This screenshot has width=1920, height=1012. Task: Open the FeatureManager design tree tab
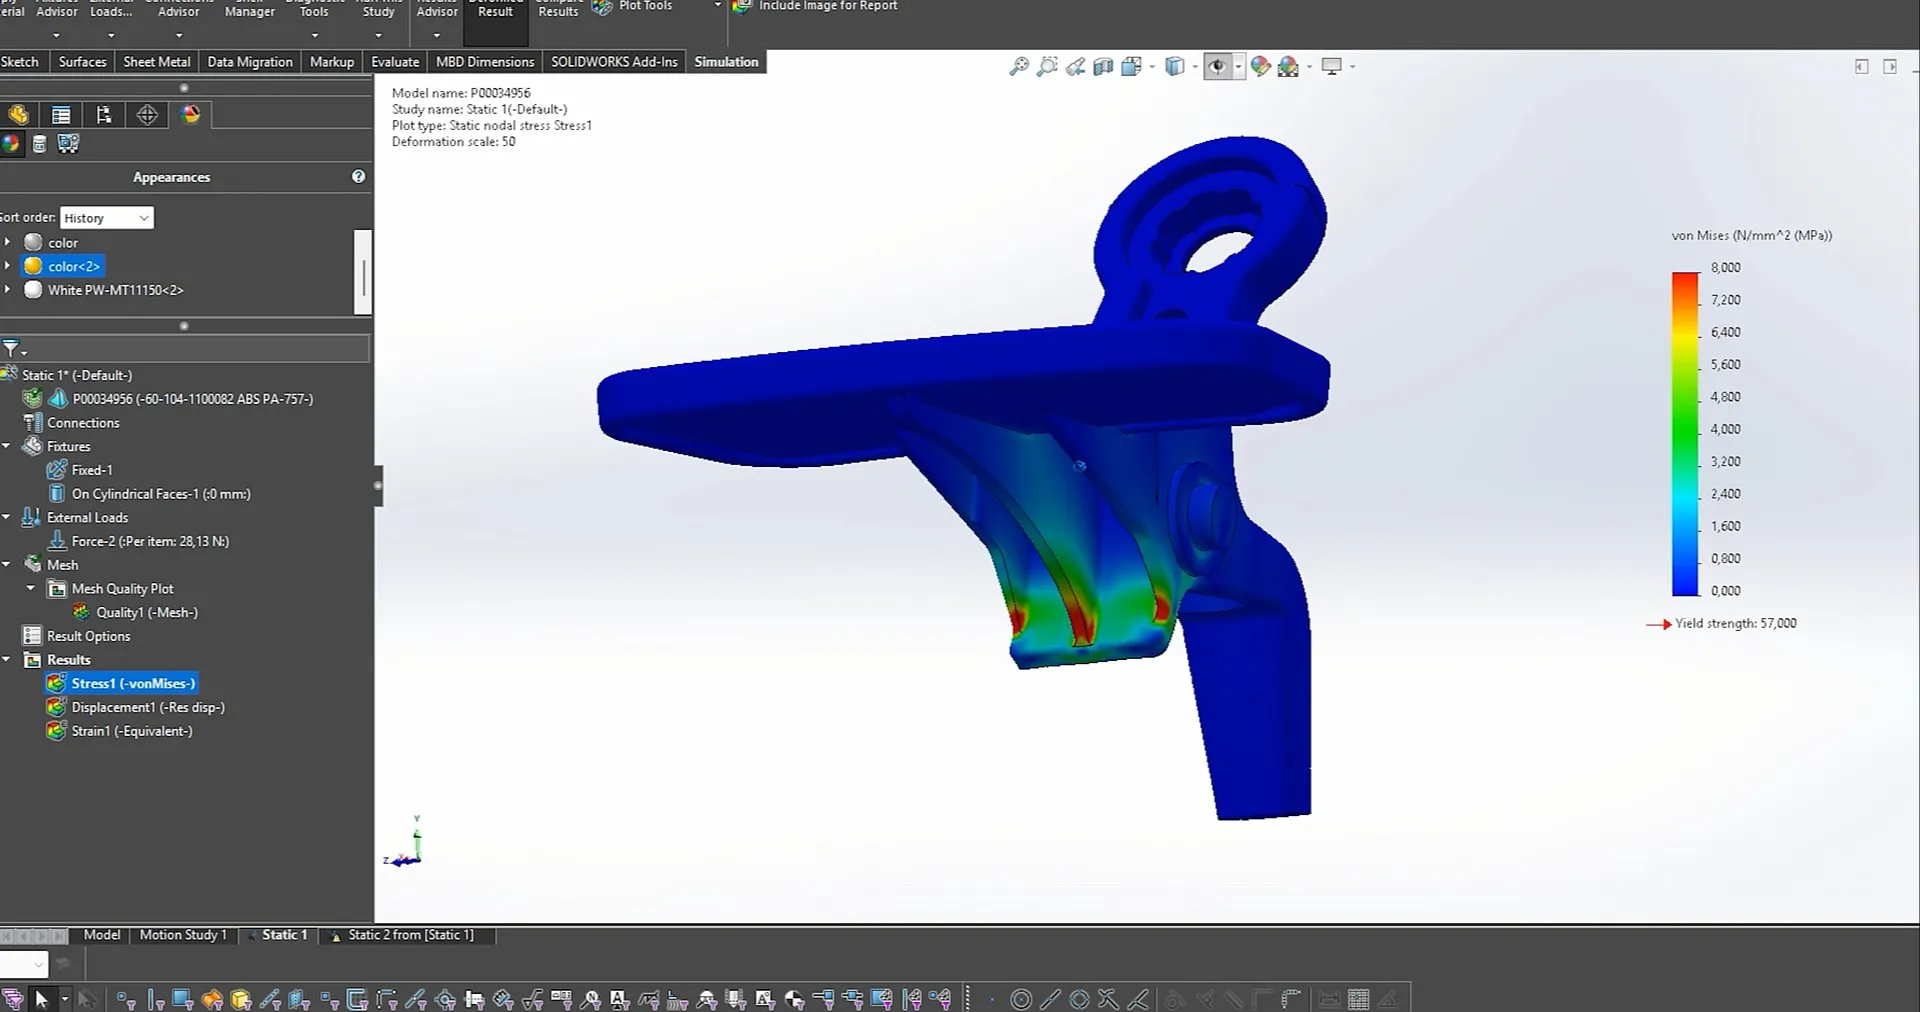click(18, 115)
